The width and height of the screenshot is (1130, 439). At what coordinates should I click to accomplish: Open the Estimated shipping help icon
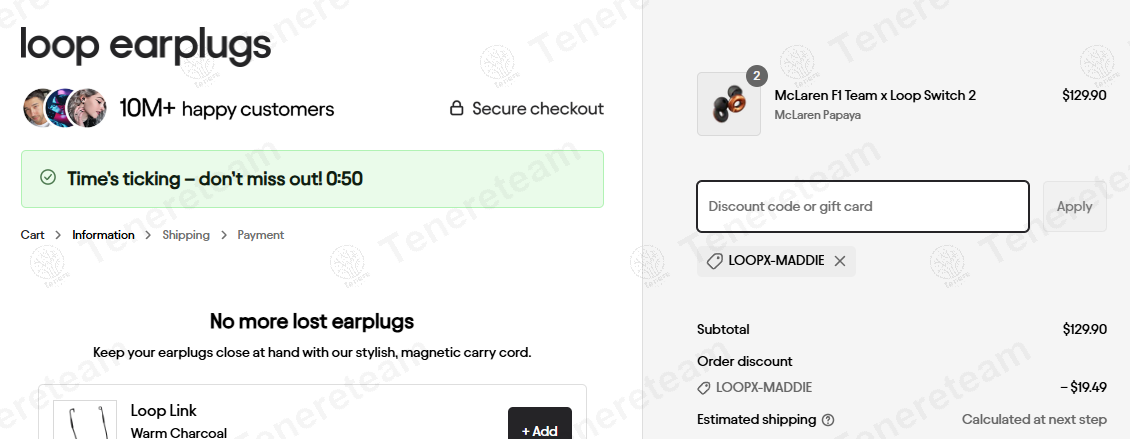[828, 420]
